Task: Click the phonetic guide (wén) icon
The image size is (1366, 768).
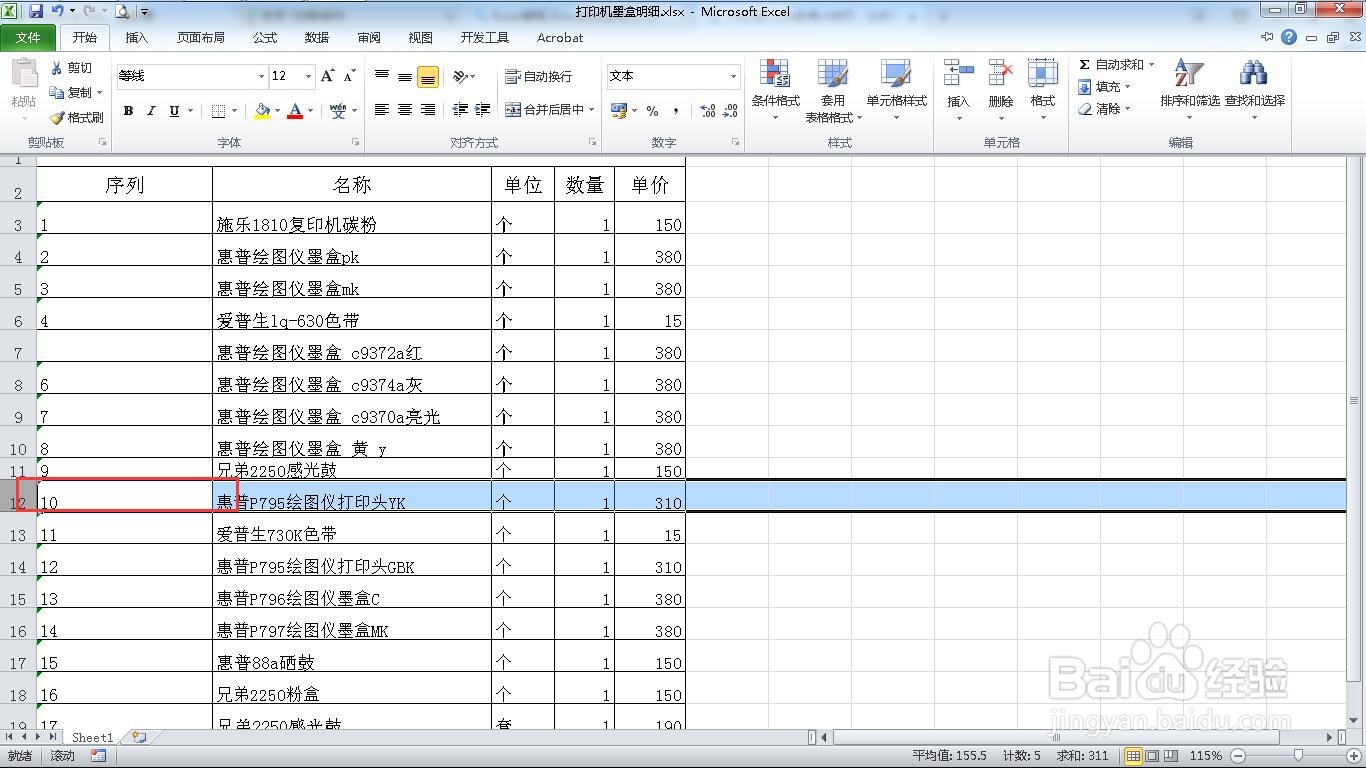Action: (x=338, y=111)
